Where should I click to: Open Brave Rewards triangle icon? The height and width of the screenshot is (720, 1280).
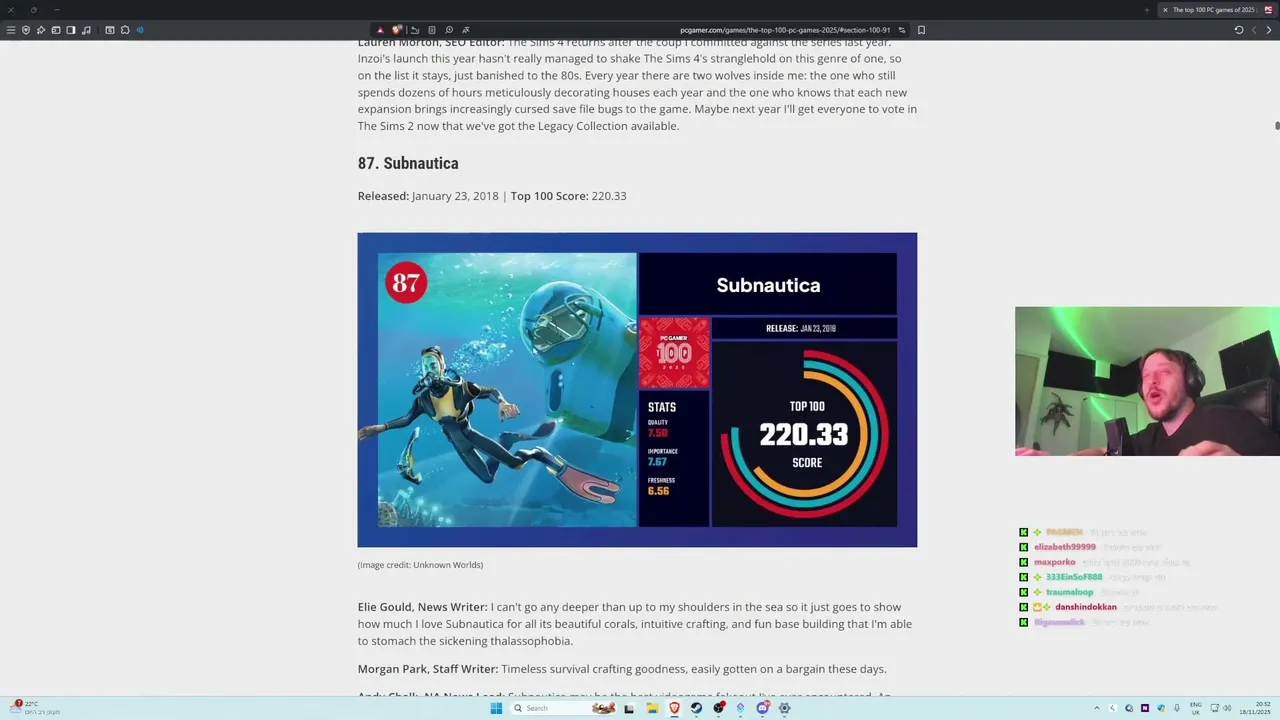point(380,30)
